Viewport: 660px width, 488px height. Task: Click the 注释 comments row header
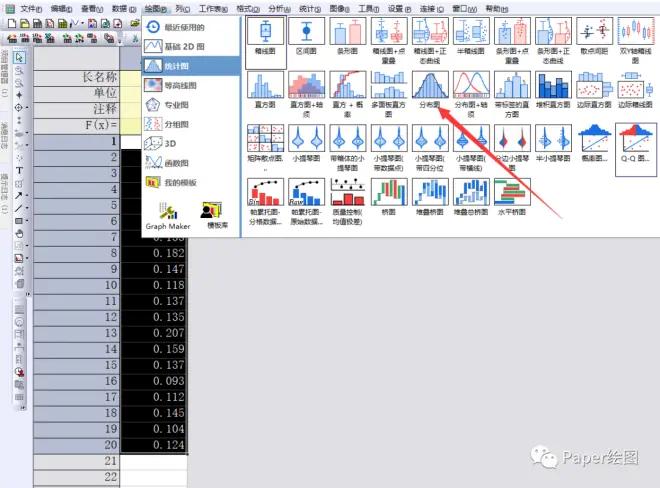coord(77,109)
